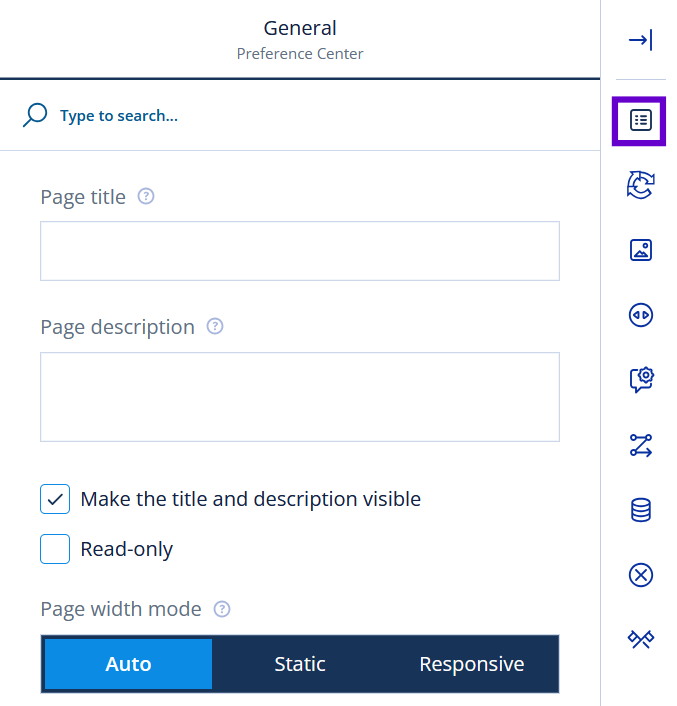Show help for Page title

146,196
